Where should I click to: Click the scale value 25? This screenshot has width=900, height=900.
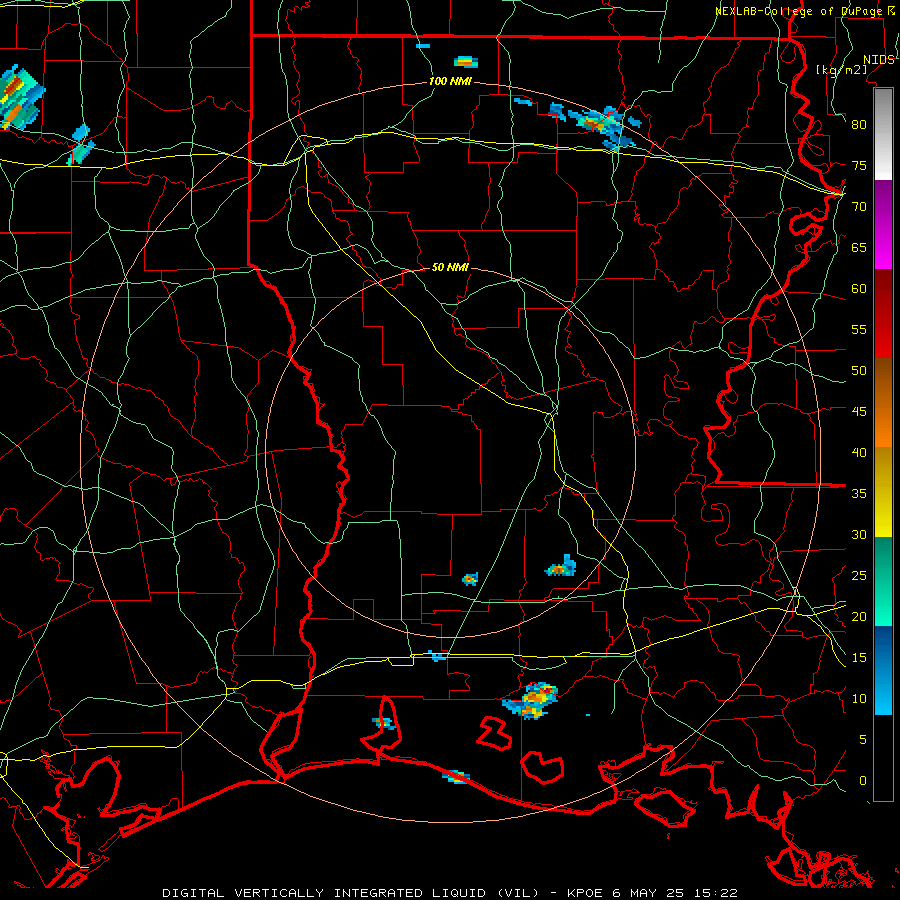click(859, 576)
